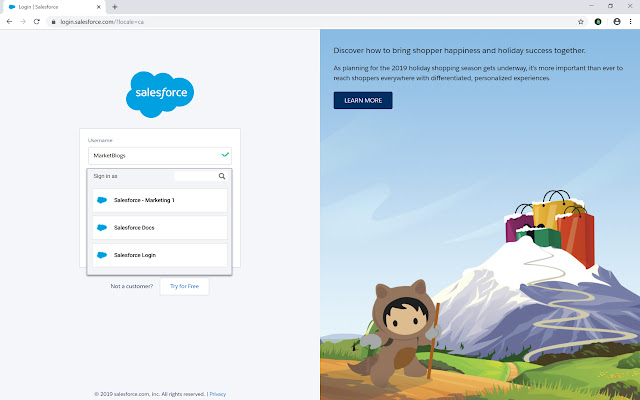Click the 'Not a customer?' text
The image size is (640, 400).
pyautogui.click(x=131, y=286)
